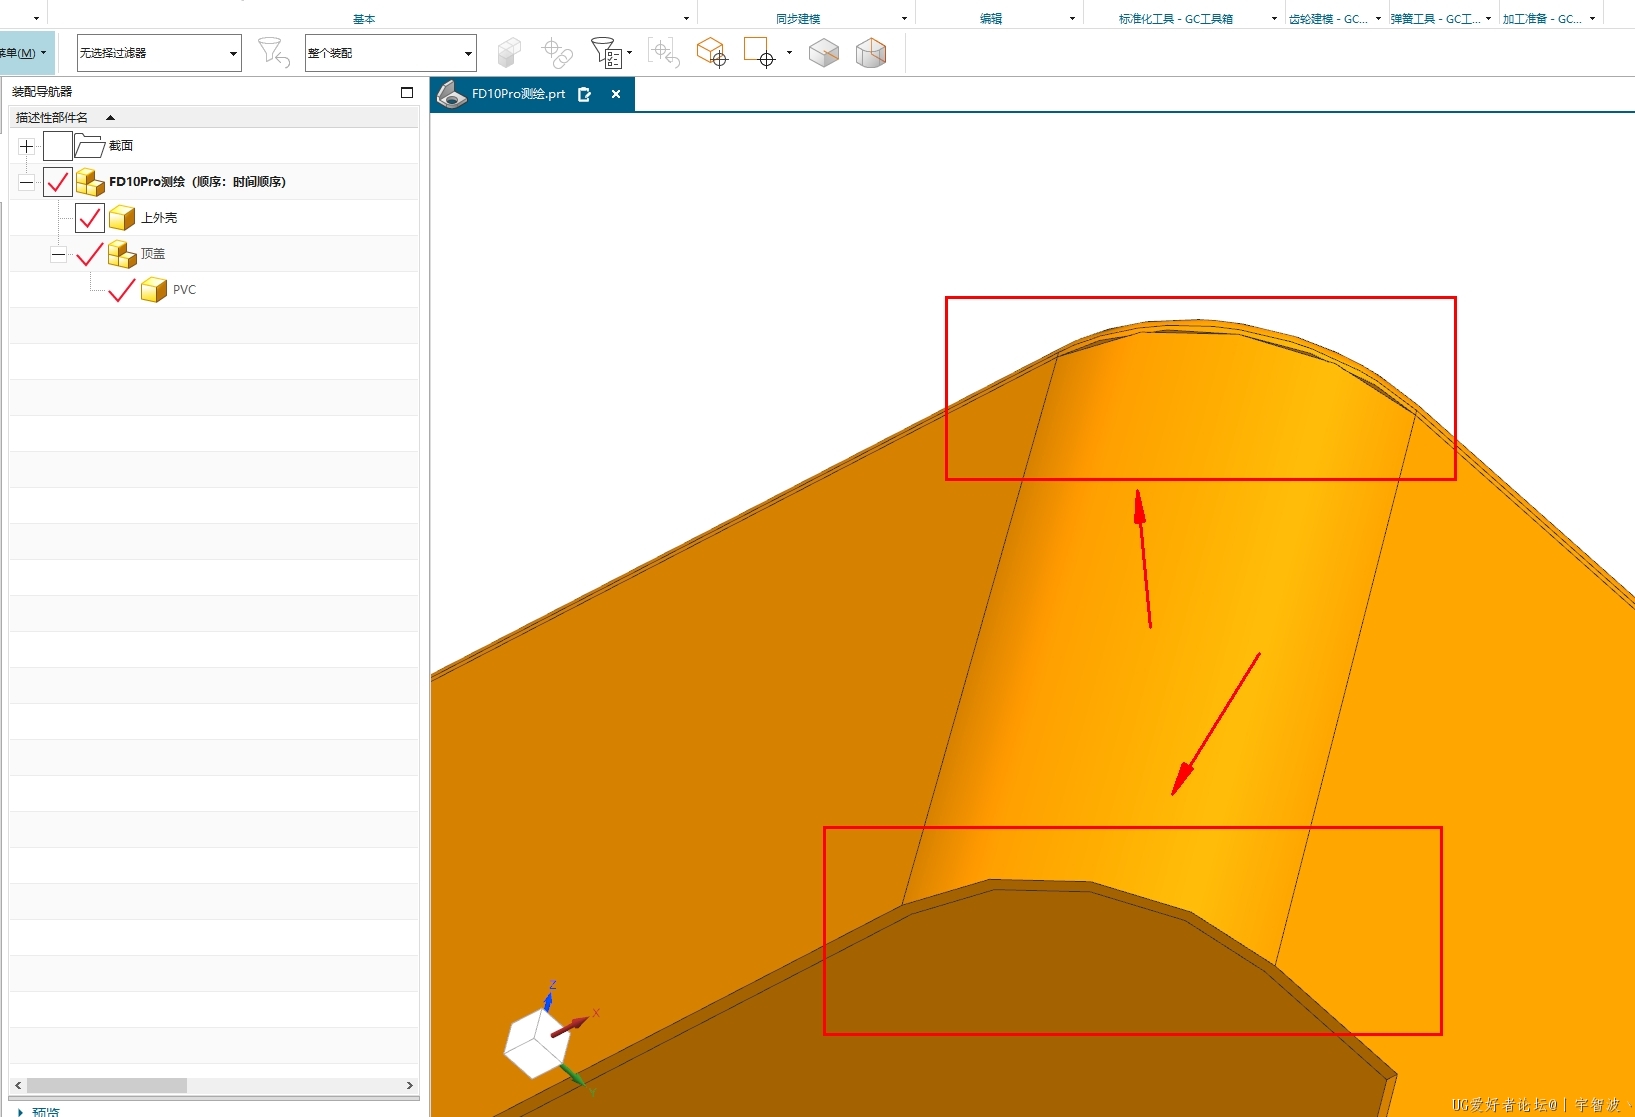
Task: Click the crosshair with chain link icon
Action: point(557,53)
